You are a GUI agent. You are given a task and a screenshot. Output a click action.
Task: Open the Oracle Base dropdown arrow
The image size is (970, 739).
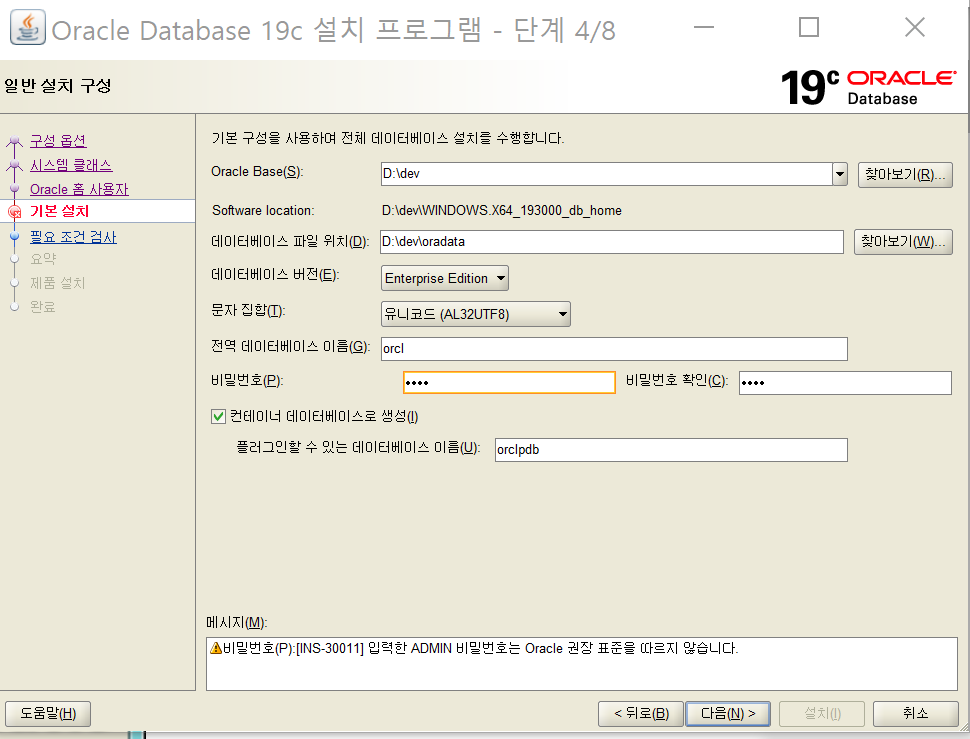tap(839, 174)
